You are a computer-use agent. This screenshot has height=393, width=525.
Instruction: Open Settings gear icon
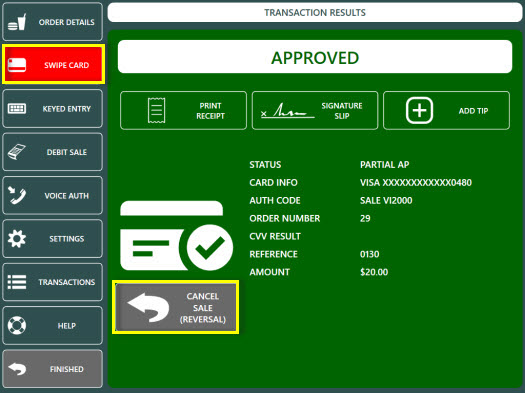point(17,239)
